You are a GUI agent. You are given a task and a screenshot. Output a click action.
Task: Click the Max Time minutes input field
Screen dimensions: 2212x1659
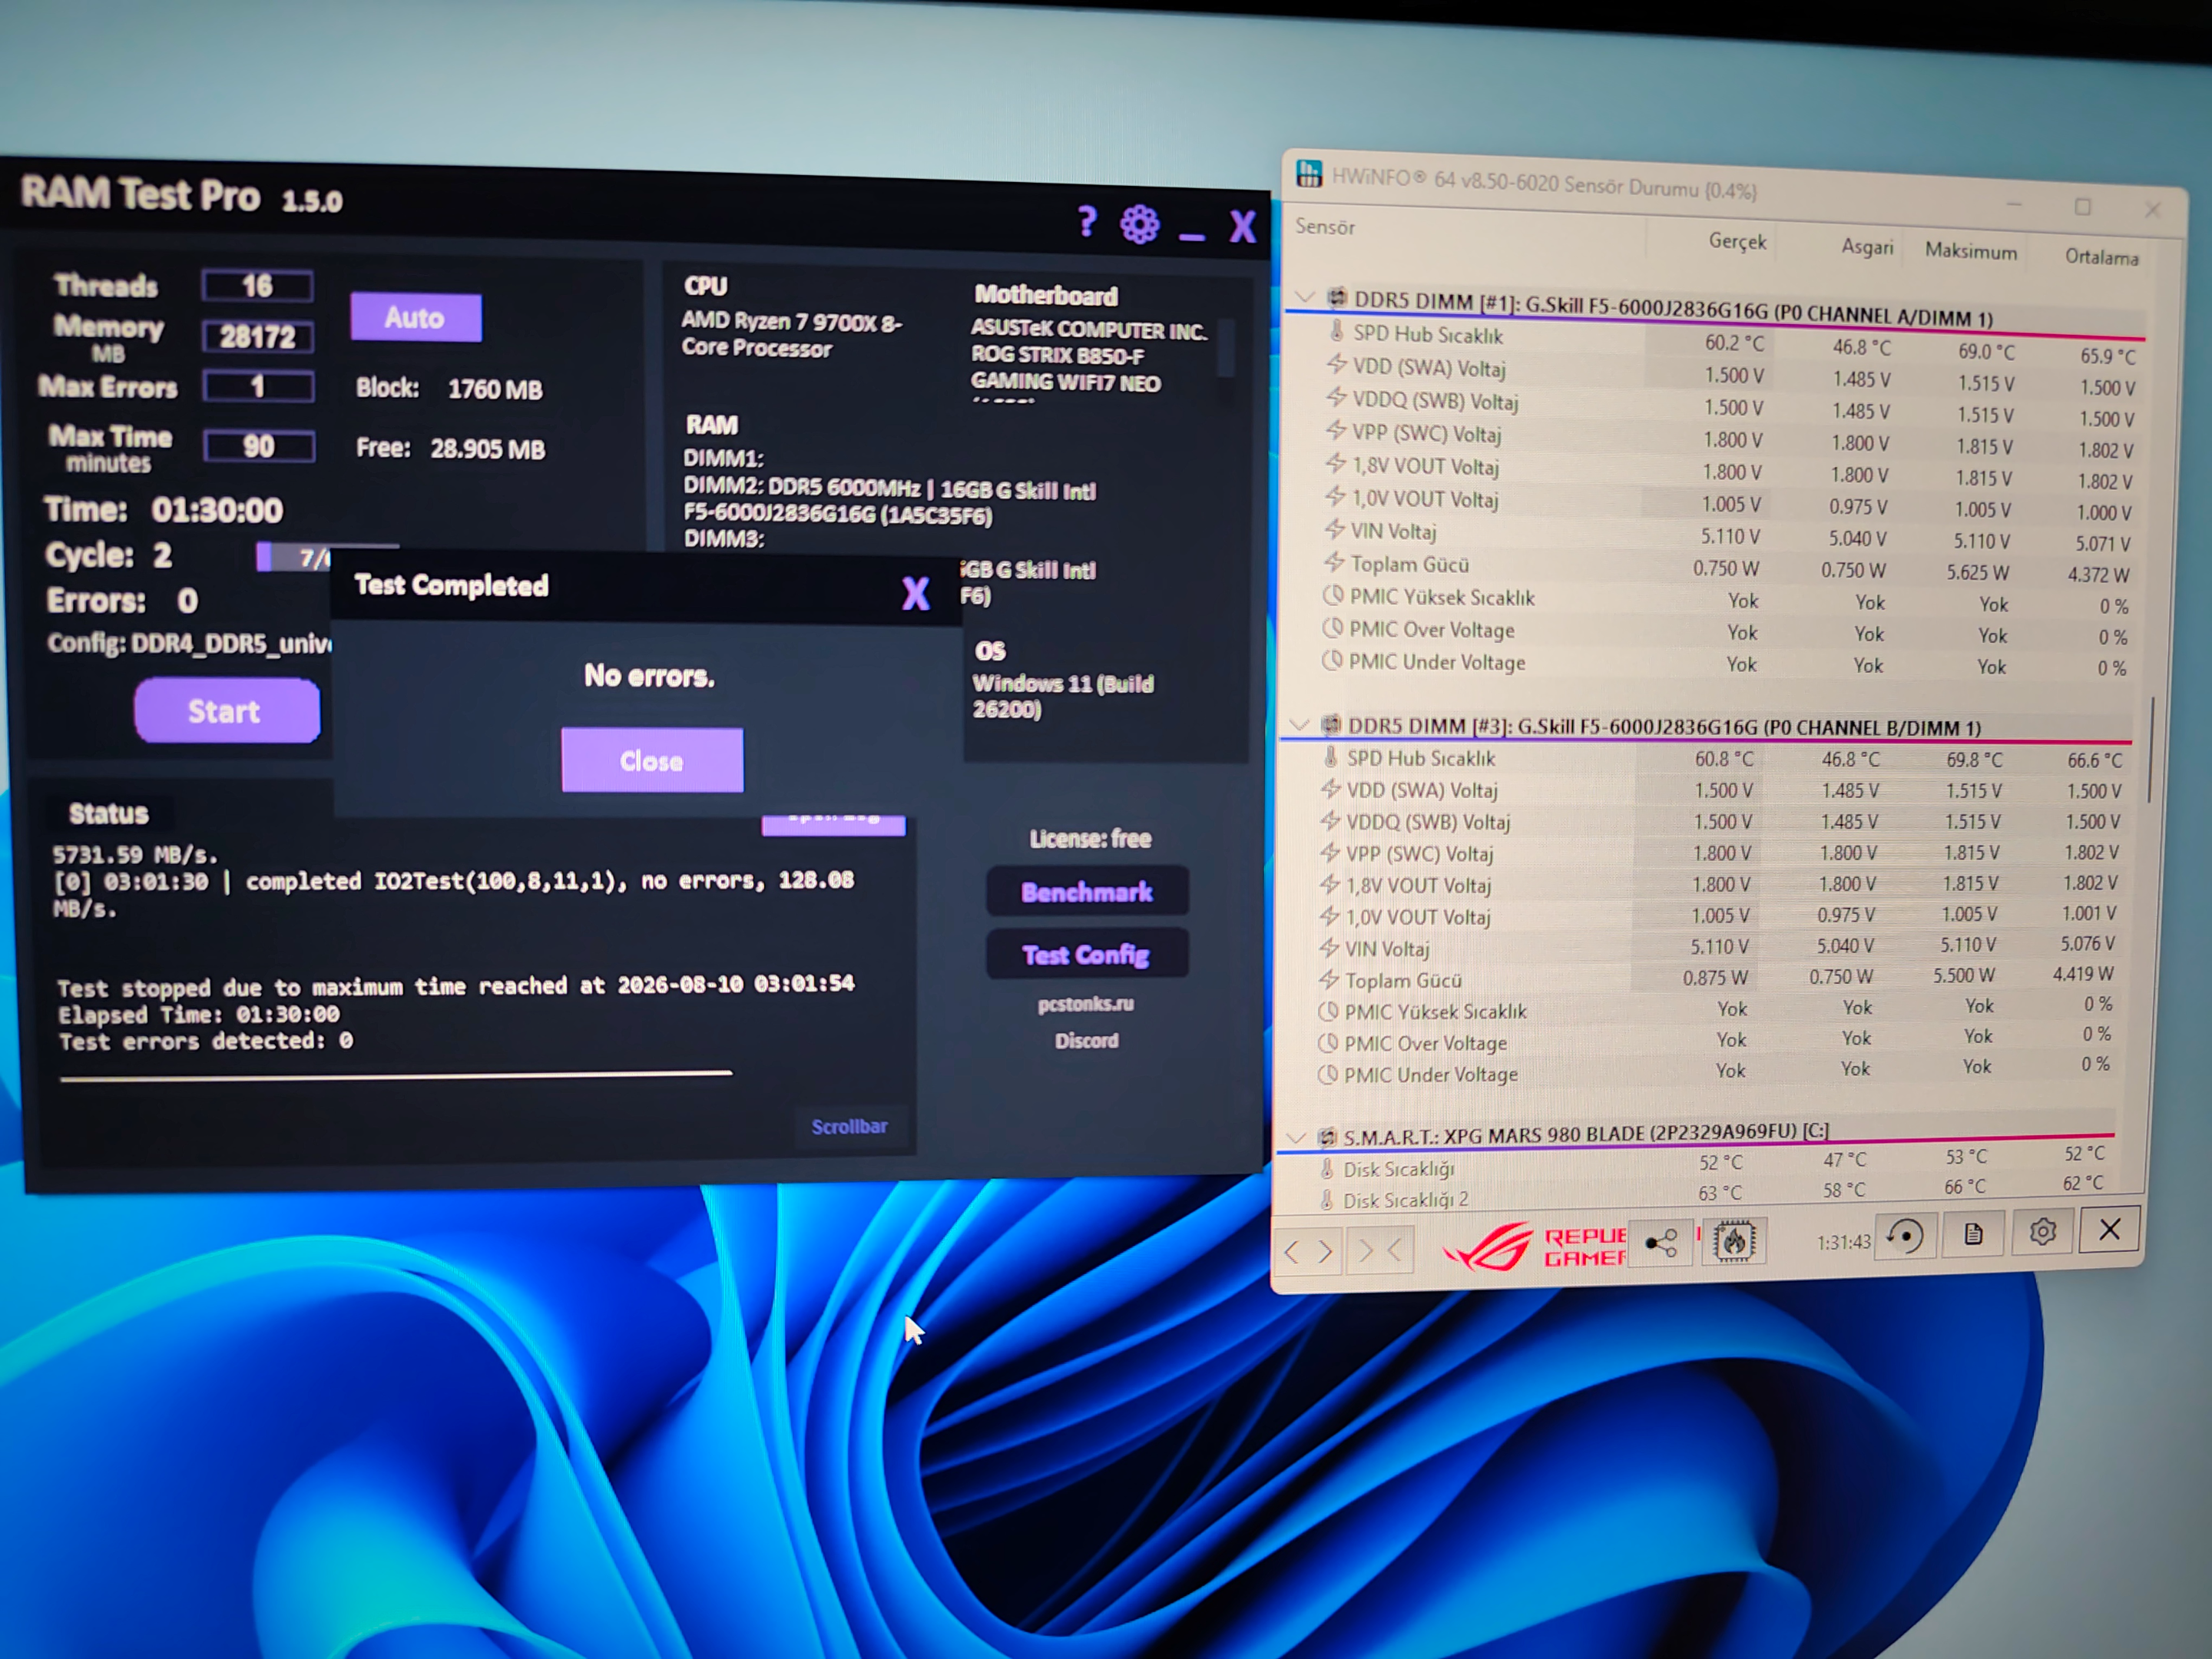260,446
